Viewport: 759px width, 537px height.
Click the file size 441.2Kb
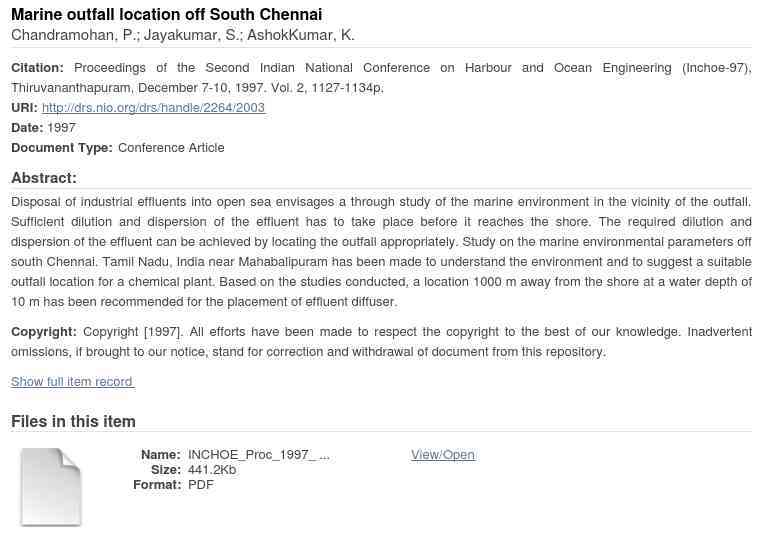(x=212, y=469)
